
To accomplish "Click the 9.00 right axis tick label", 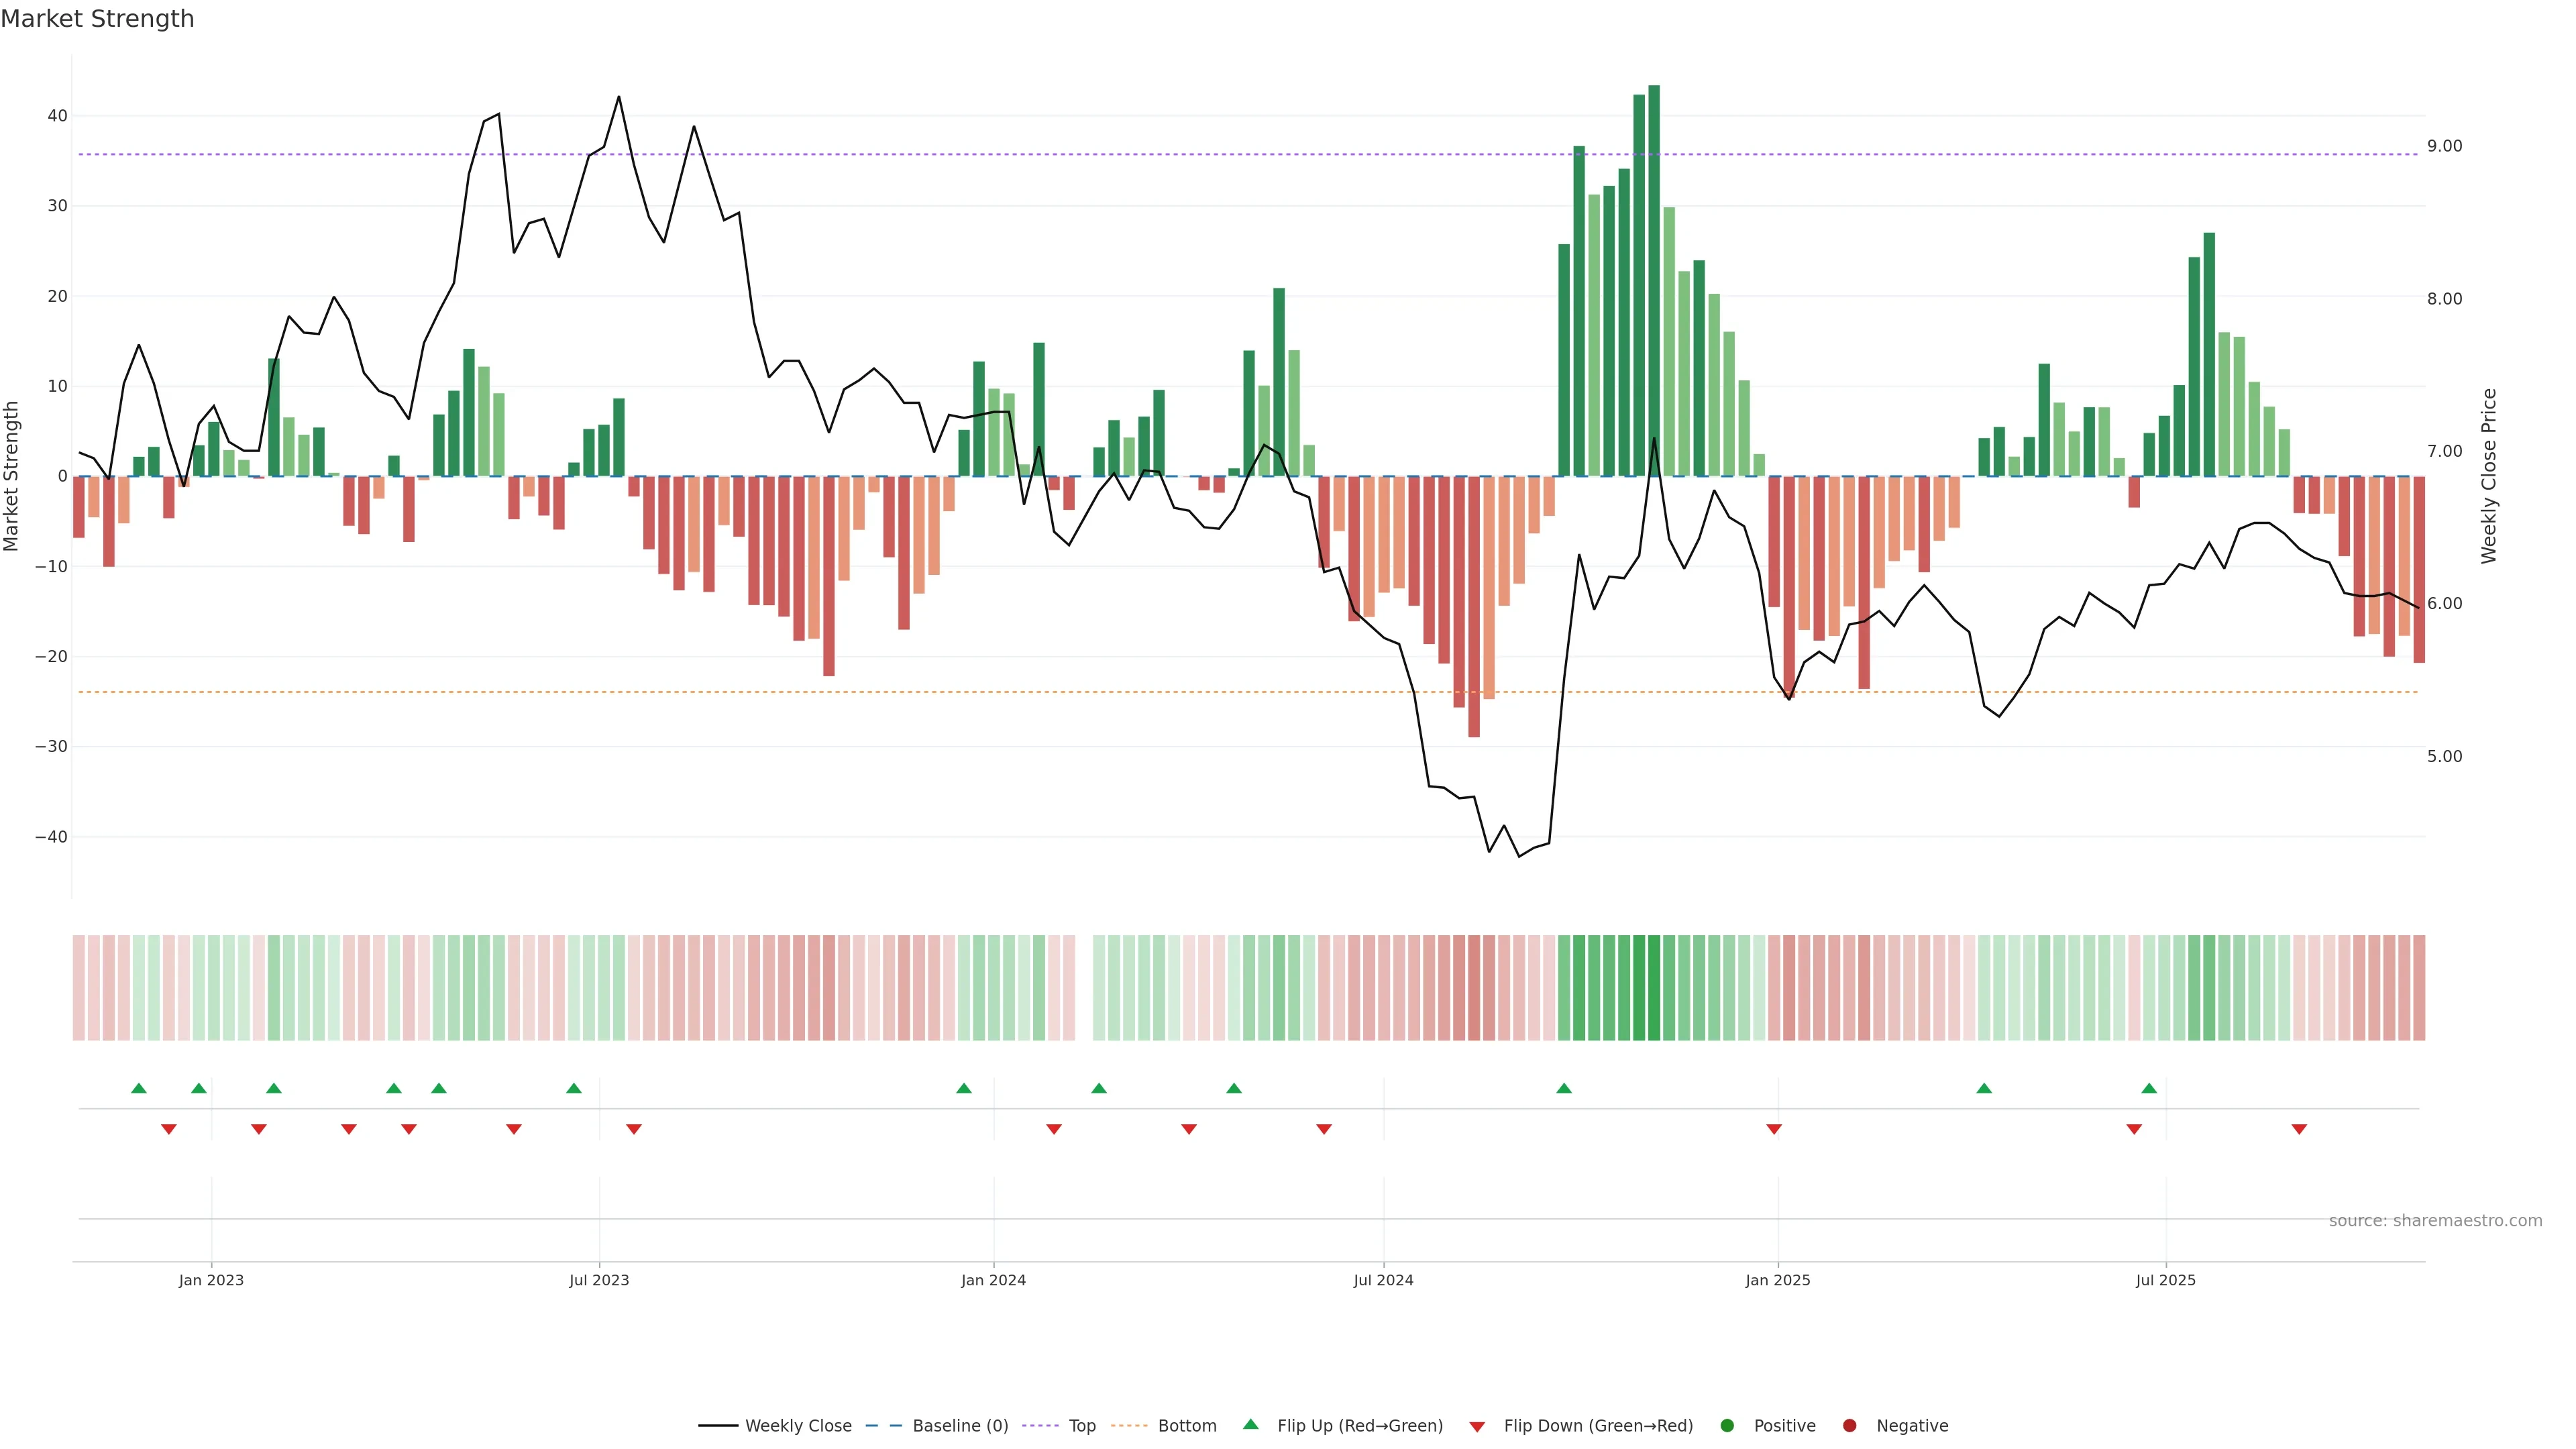I will [2444, 146].
